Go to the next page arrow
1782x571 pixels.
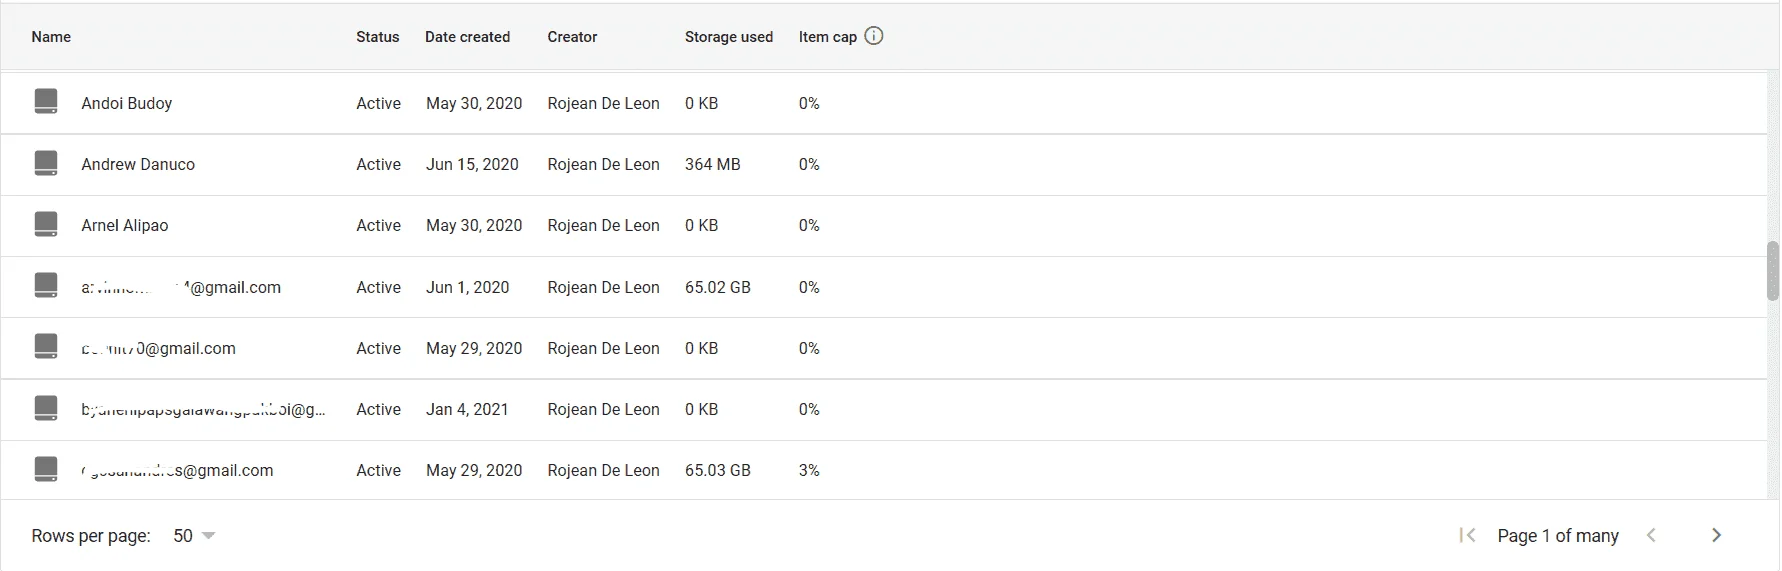1716,535
